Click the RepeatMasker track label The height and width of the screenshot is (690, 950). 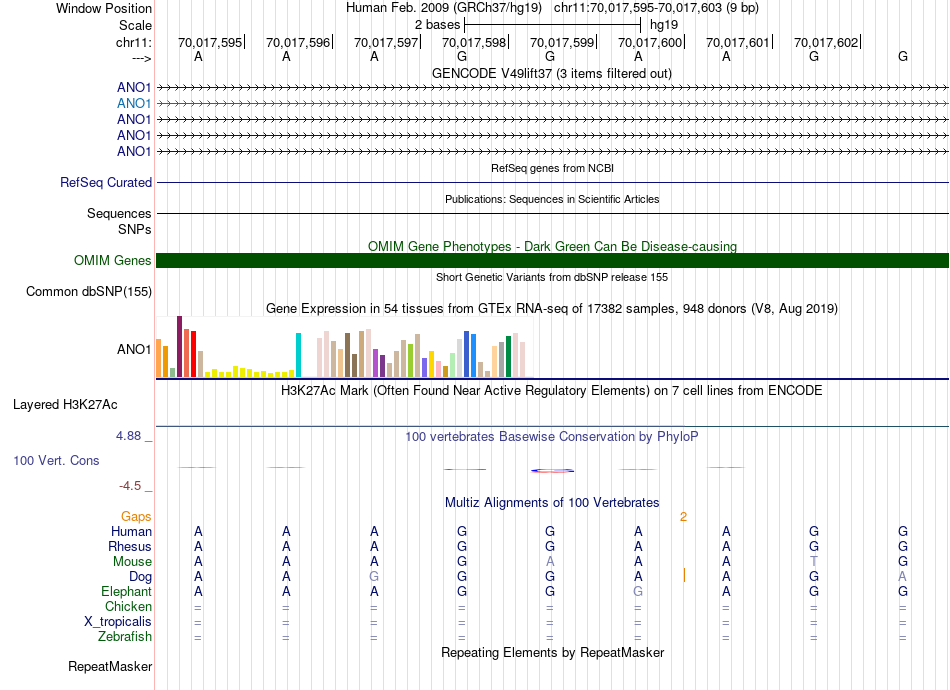point(110,666)
